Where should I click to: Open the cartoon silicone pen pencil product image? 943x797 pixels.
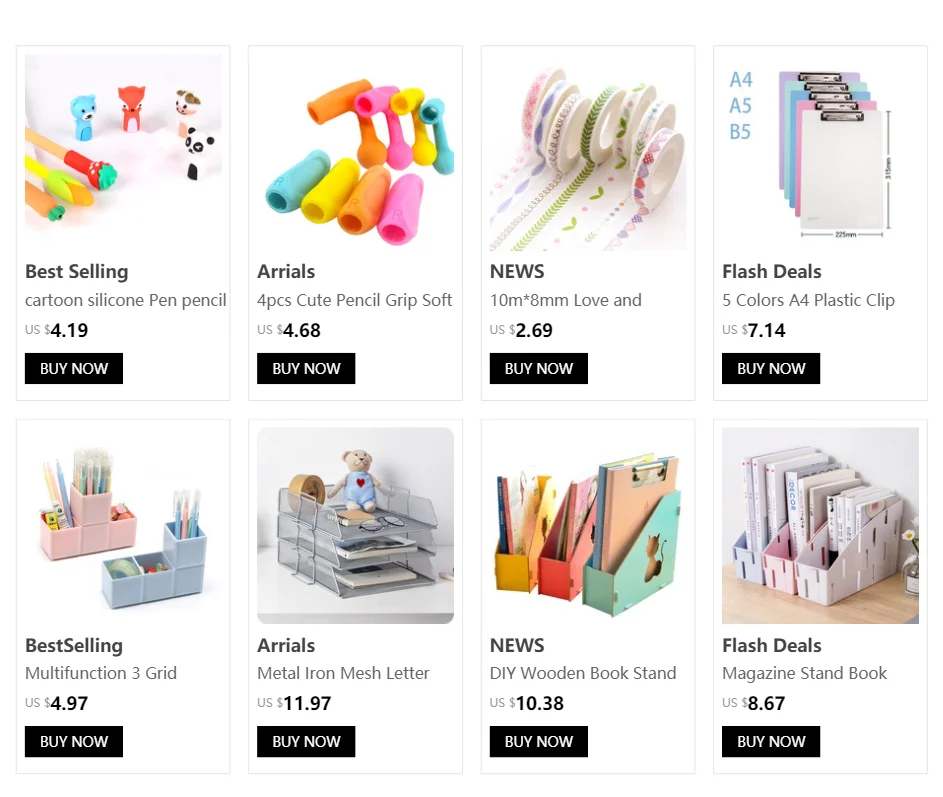pyautogui.click(x=123, y=152)
